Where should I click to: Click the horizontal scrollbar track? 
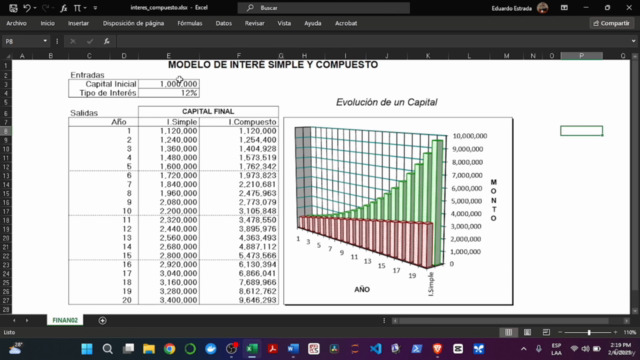pyautogui.click(x=510, y=321)
